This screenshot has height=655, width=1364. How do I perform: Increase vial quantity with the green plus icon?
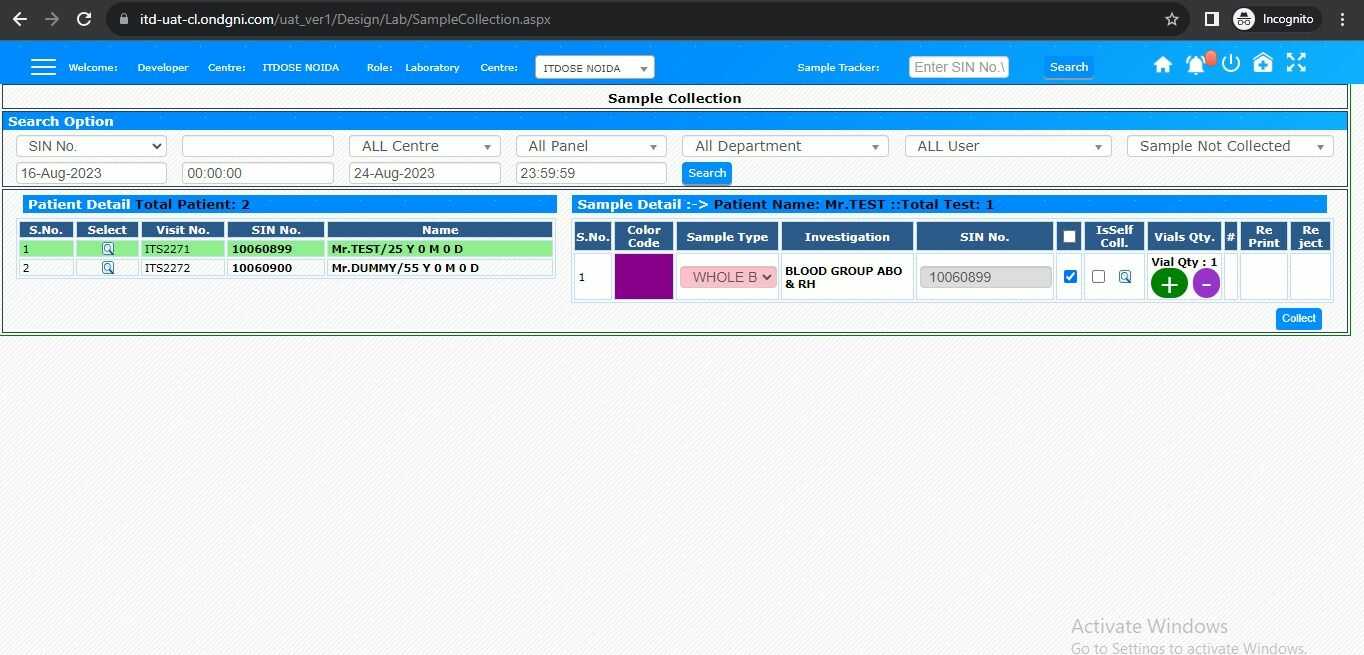click(x=1169, y=283)
